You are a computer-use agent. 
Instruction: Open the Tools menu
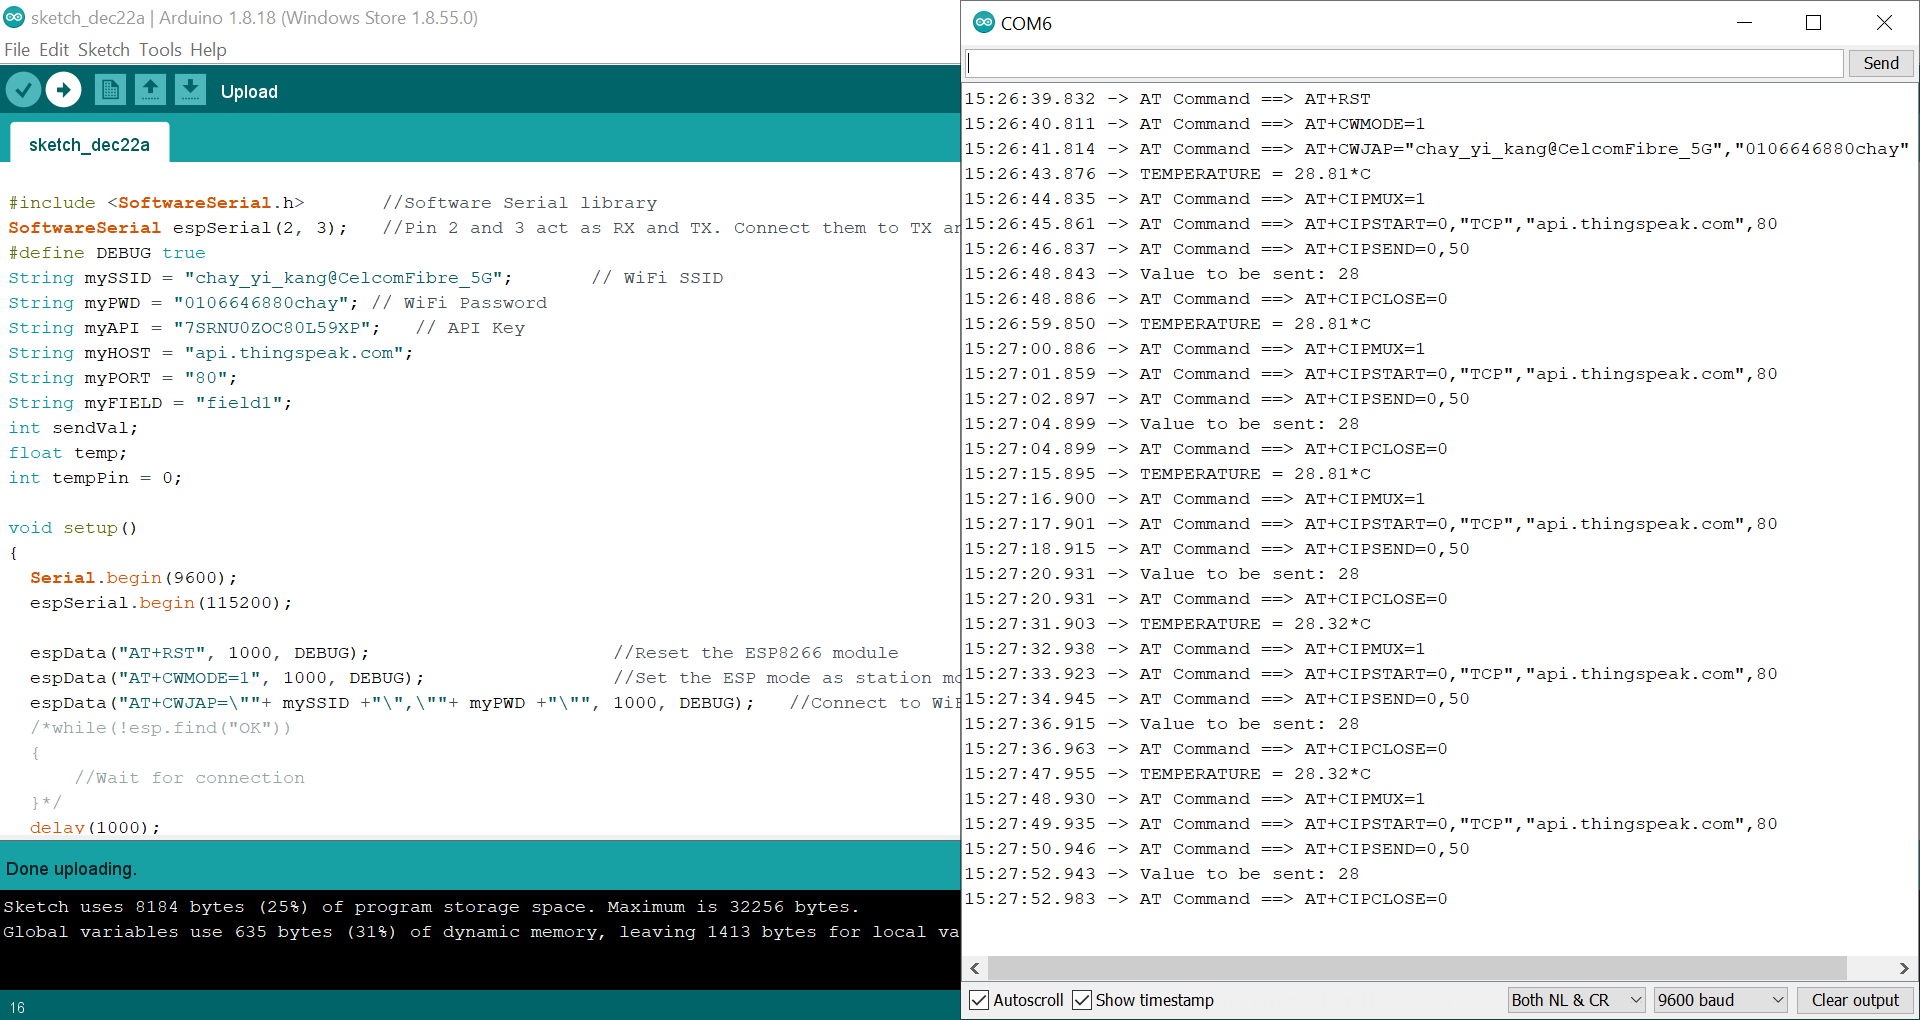click(160, 50)
